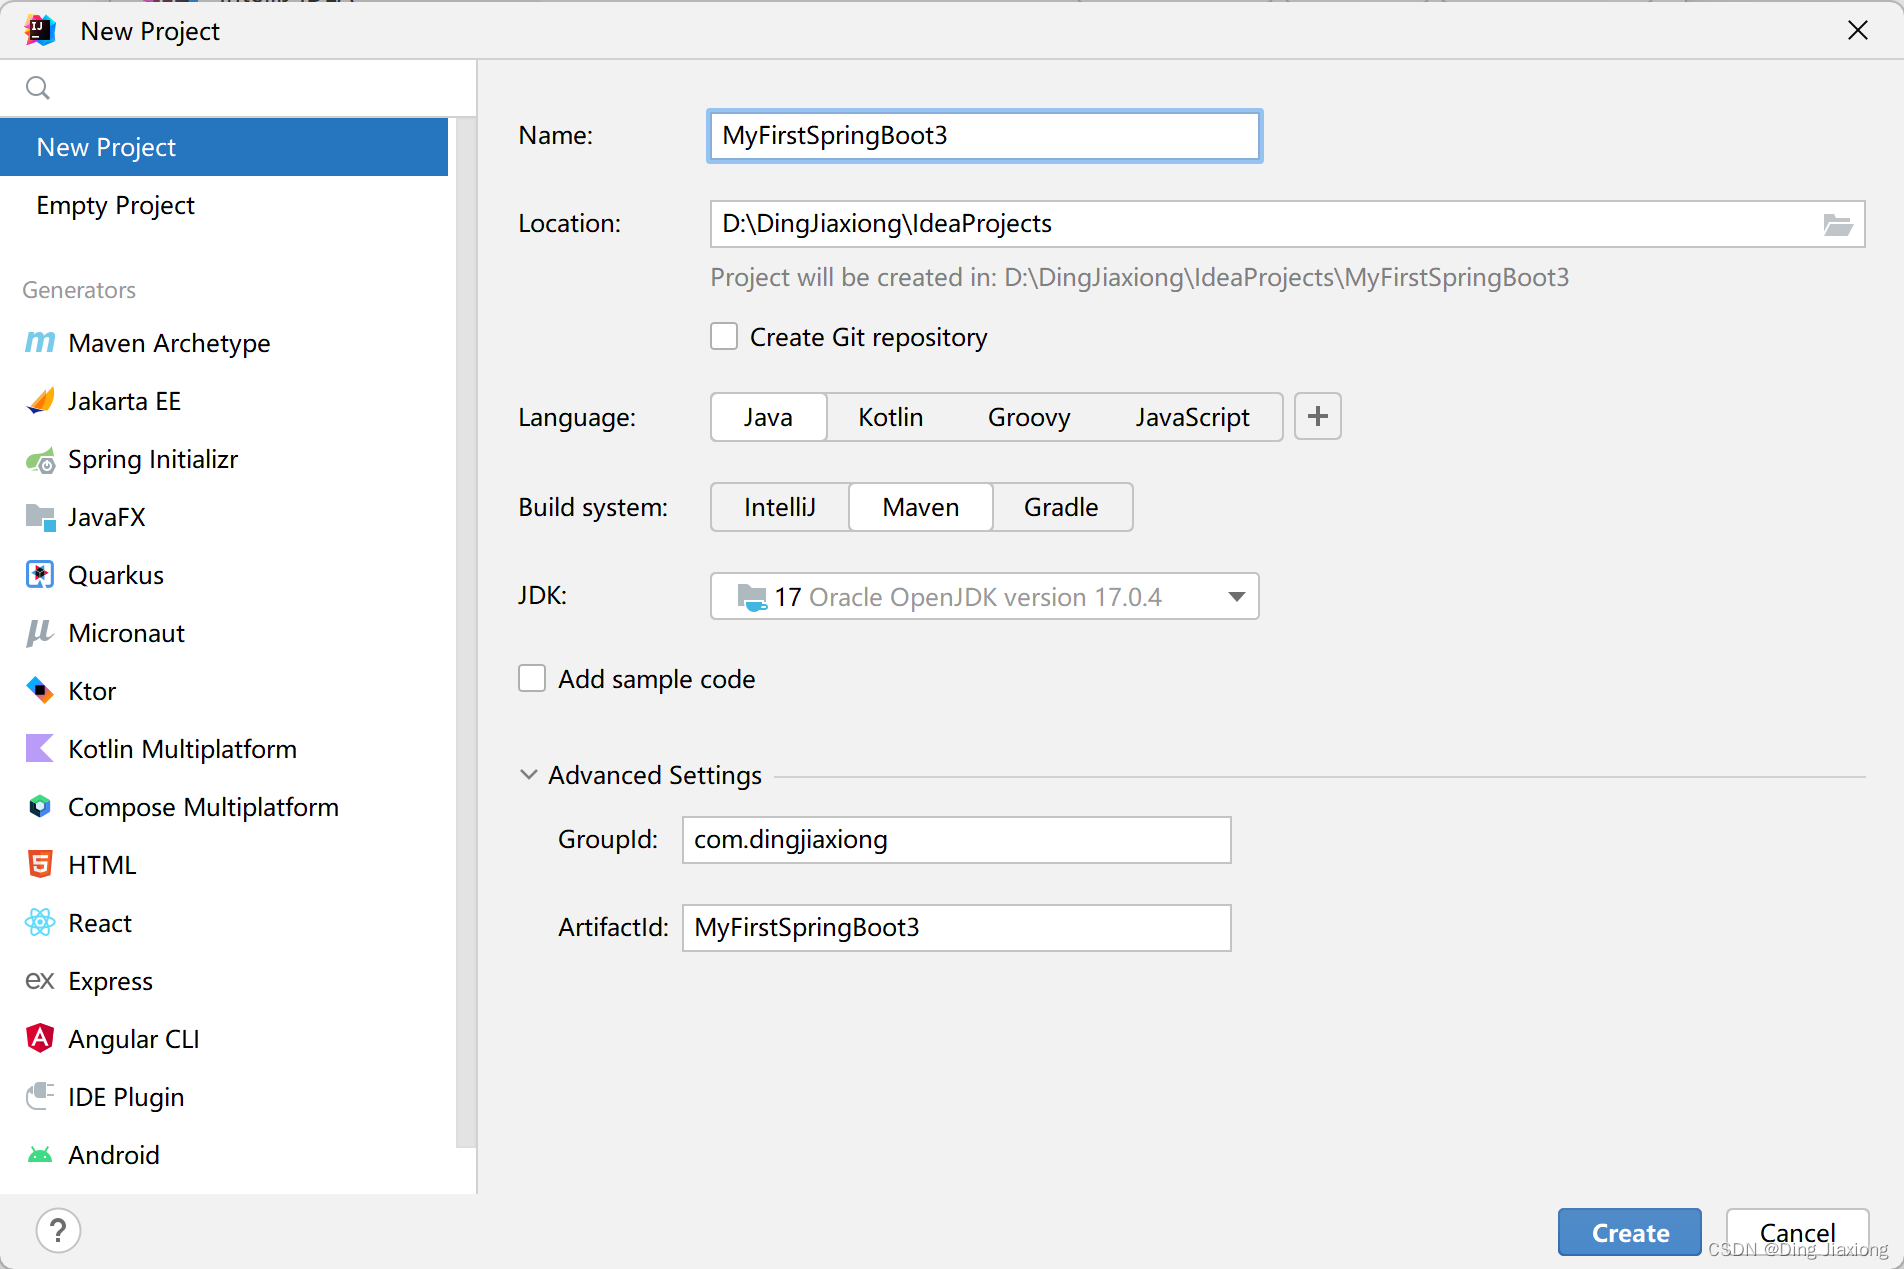Open the Location folder browse icon

coord(1837,224)
